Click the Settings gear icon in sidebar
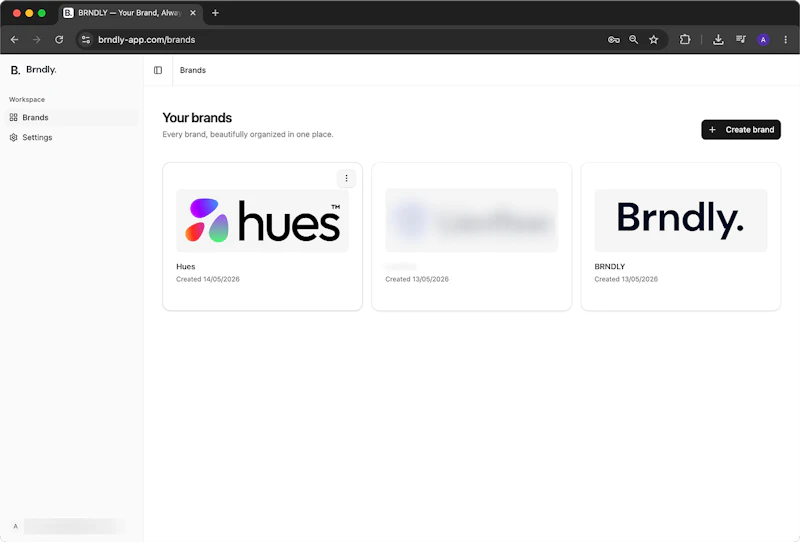This screenshot has height=542, width=800. [x=14, y=137]
